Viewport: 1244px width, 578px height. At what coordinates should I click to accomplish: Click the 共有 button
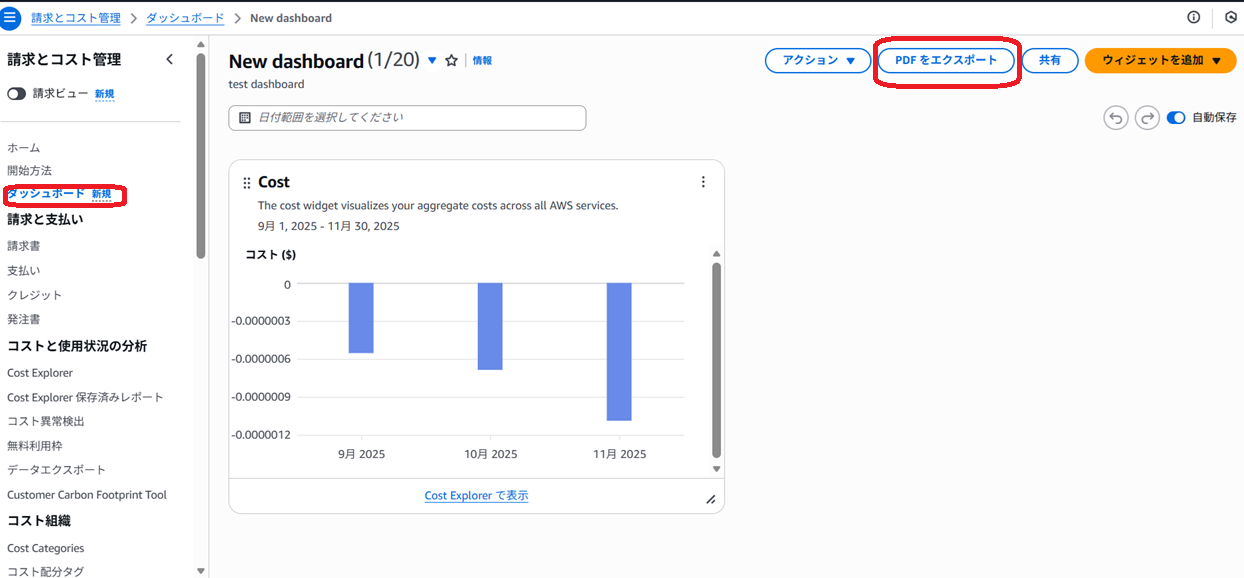pos(1049,60)
